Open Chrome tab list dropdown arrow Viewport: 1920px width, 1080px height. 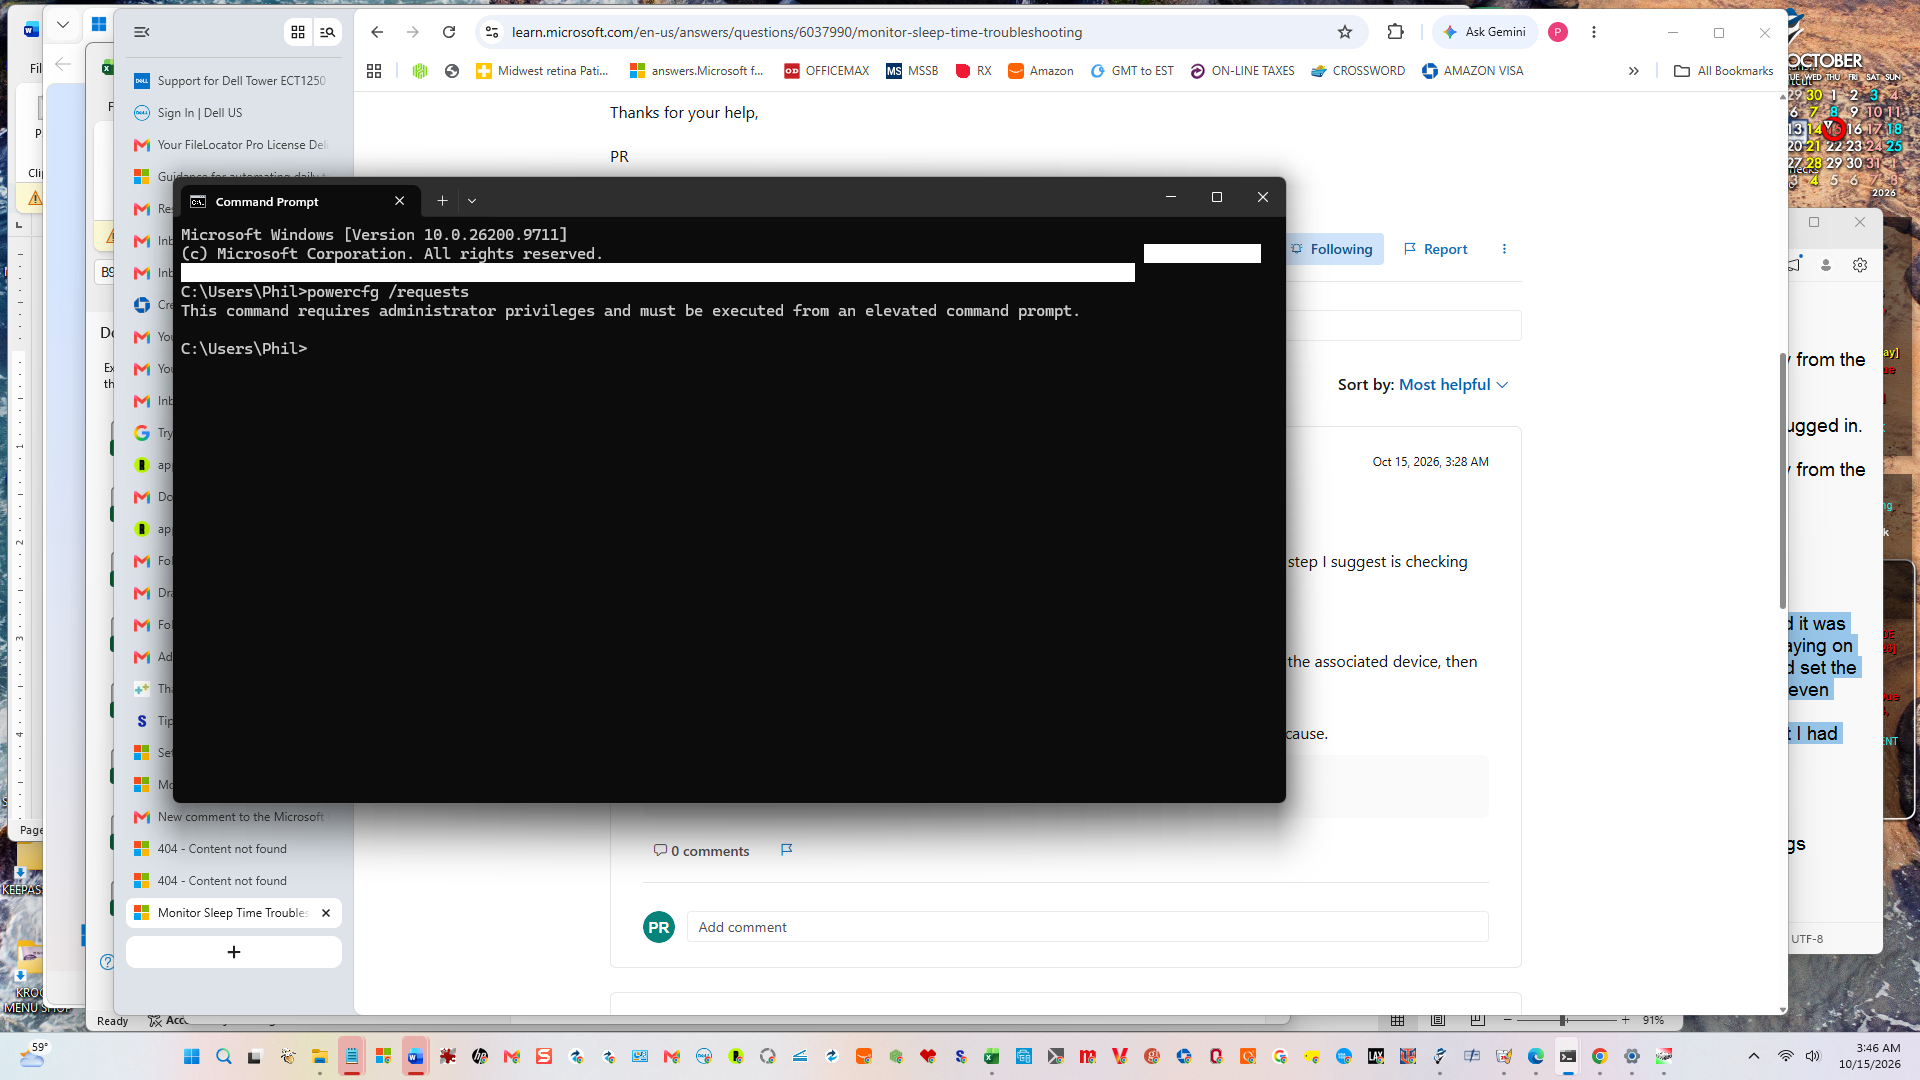63,26
